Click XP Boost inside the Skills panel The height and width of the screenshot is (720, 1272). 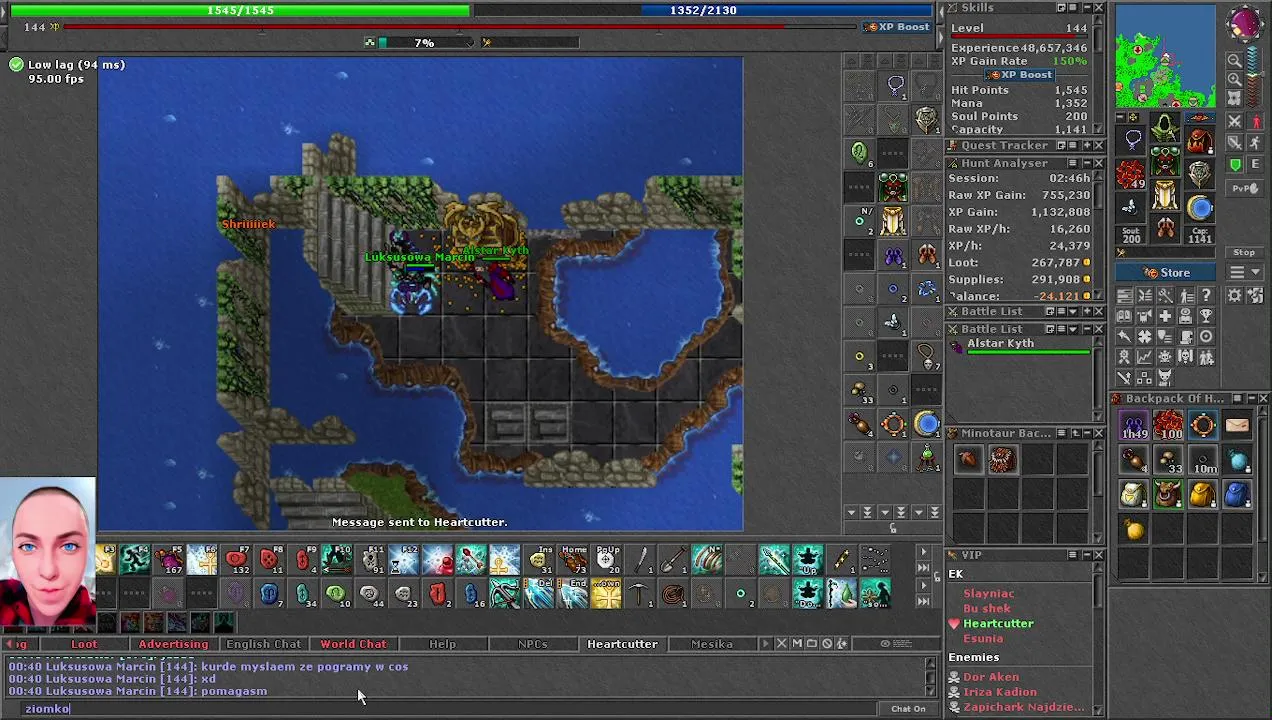[1019, 75]
